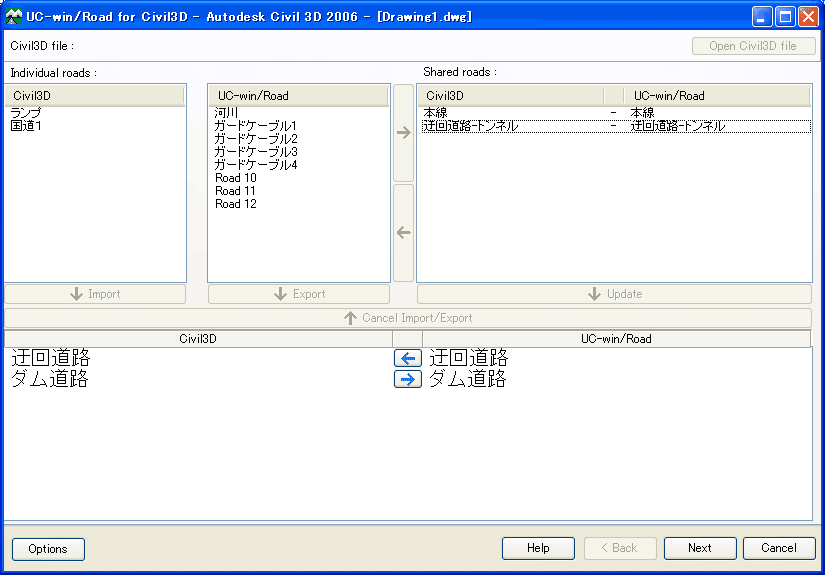
Task: Click UC-win/Road column header in shared roads
Action: (x=717, y=96)
